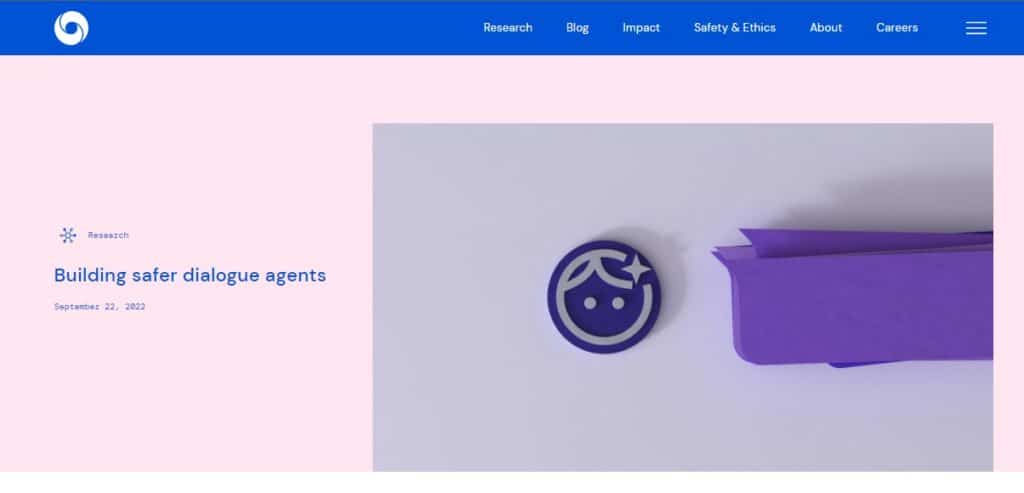Click the sparkle star on the face badge
The width and height of the screenshot is (1024, 493).
[635, 269]
